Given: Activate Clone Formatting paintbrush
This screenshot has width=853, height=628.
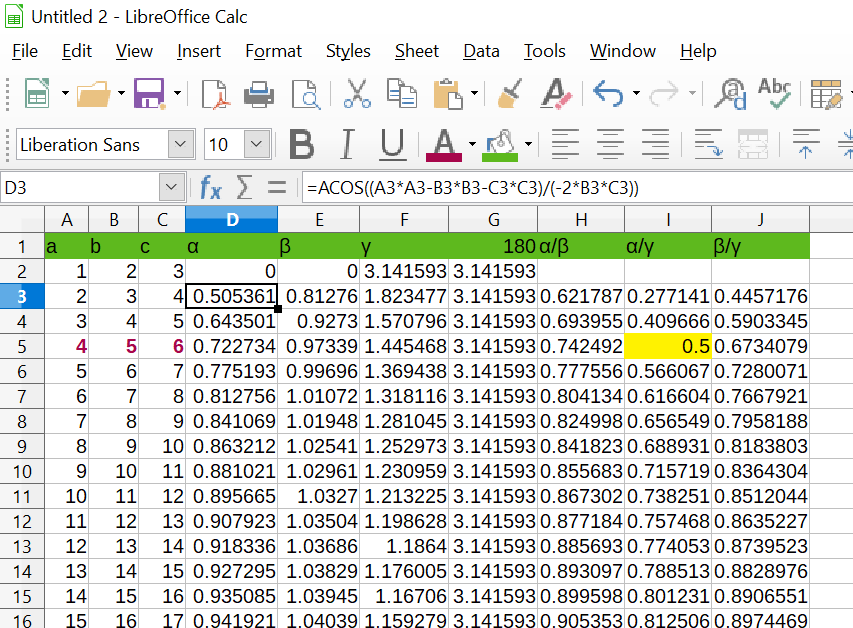Looking at the screenshot, I should (x=510, y=94).
